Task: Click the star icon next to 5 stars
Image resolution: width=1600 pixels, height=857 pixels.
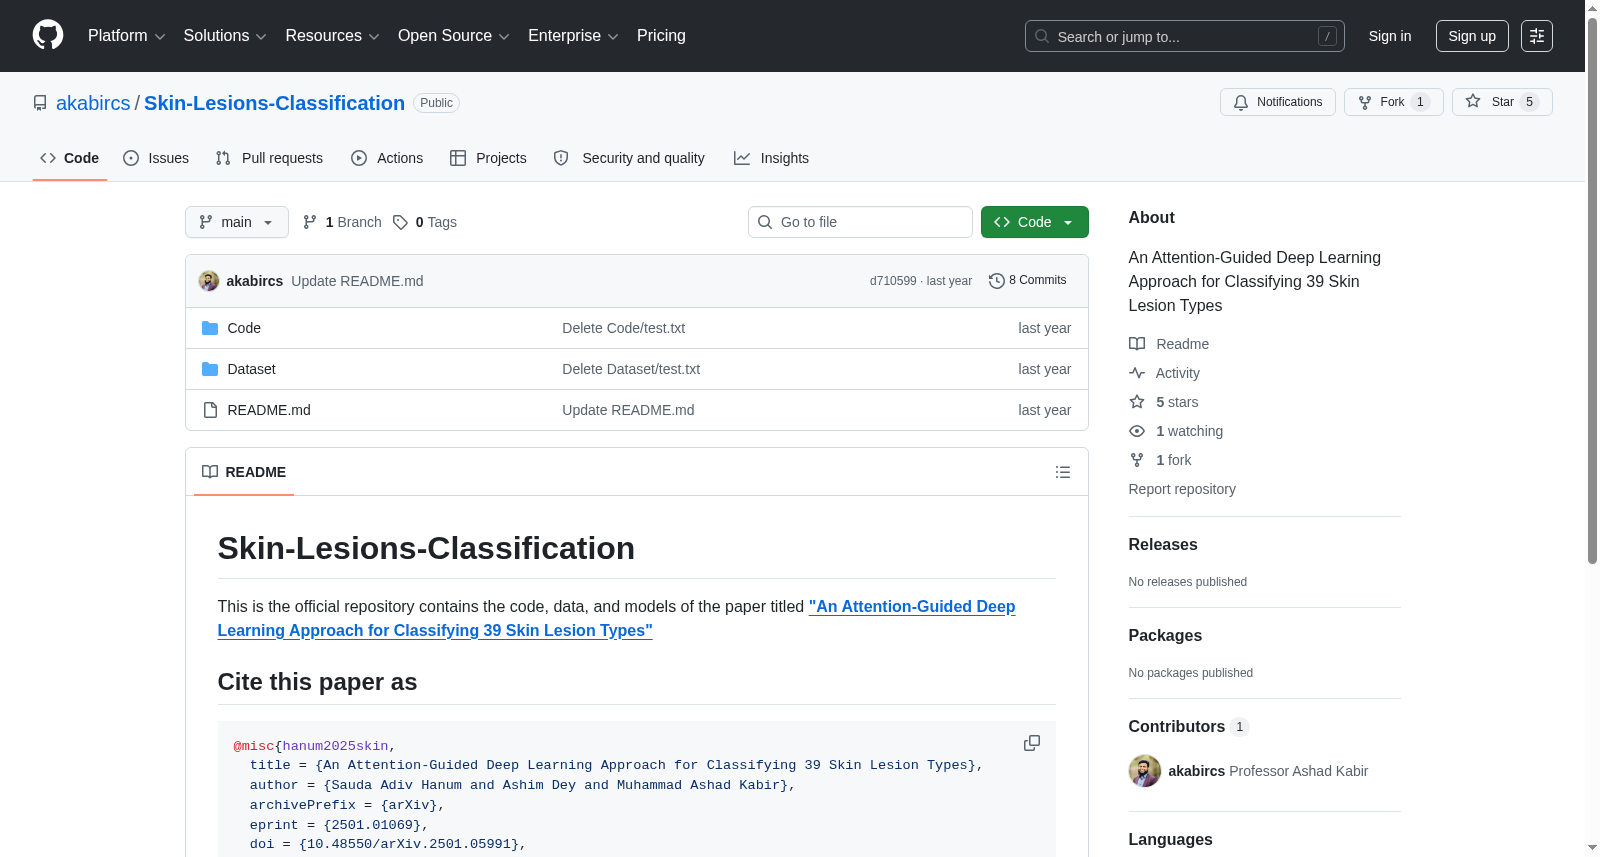Action: click(x=1137, y=402)
